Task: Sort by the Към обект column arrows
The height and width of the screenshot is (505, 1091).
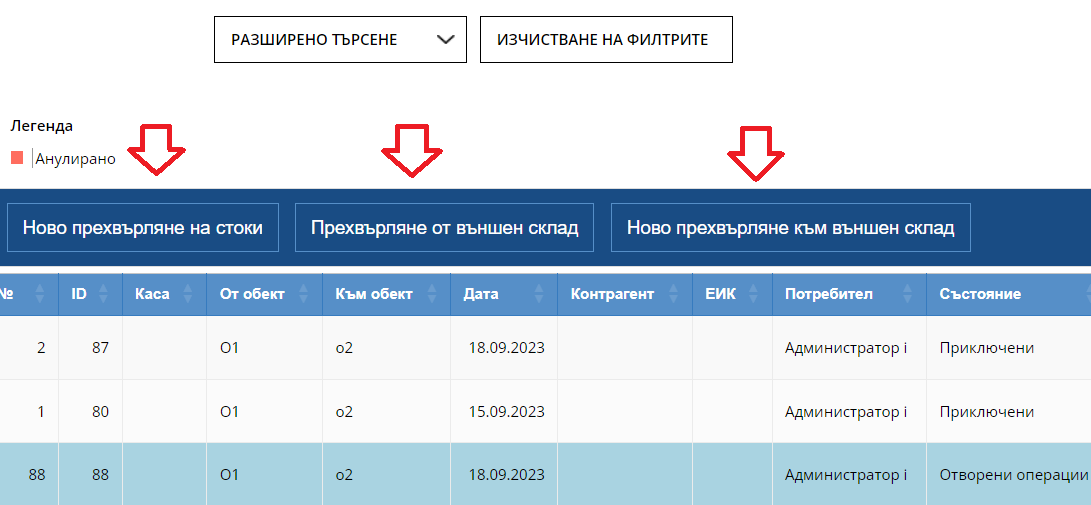Action: click(x=431, y=294)
